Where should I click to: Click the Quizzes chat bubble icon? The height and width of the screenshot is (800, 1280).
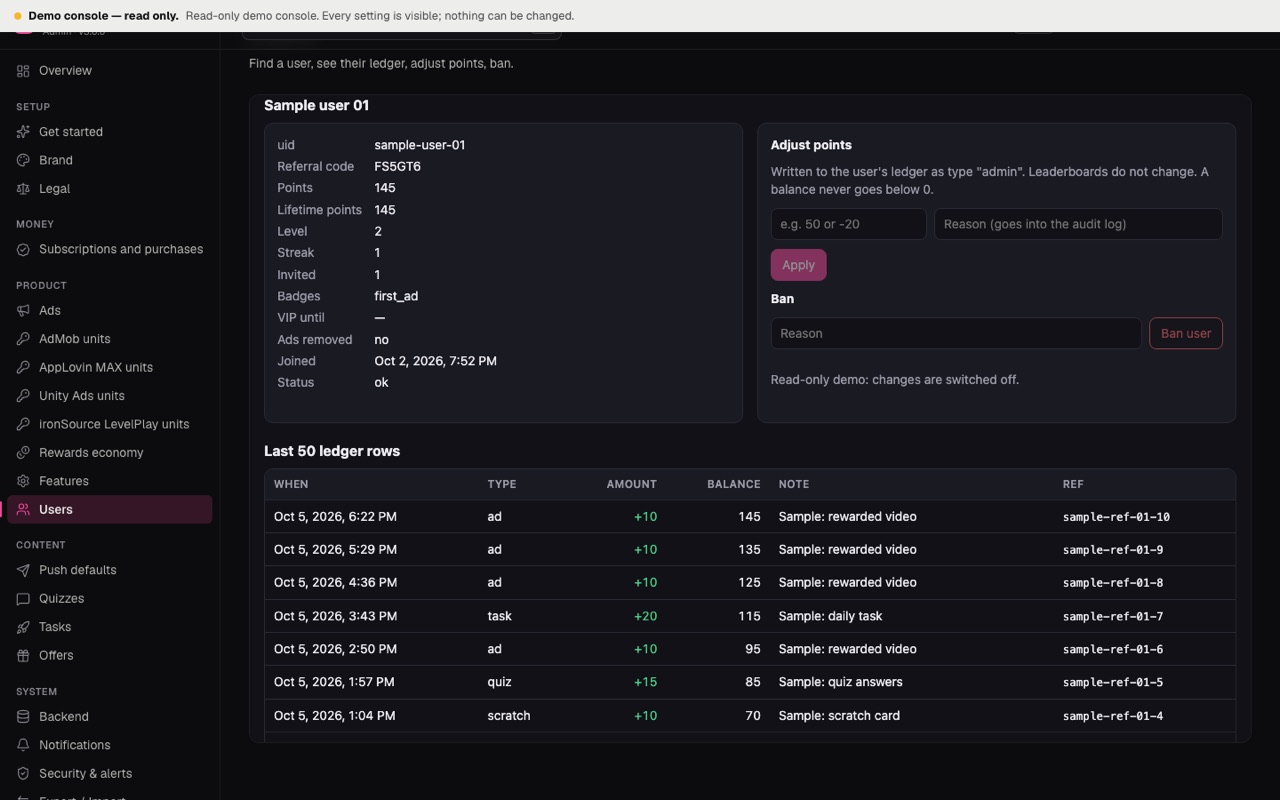pos(23,599)
